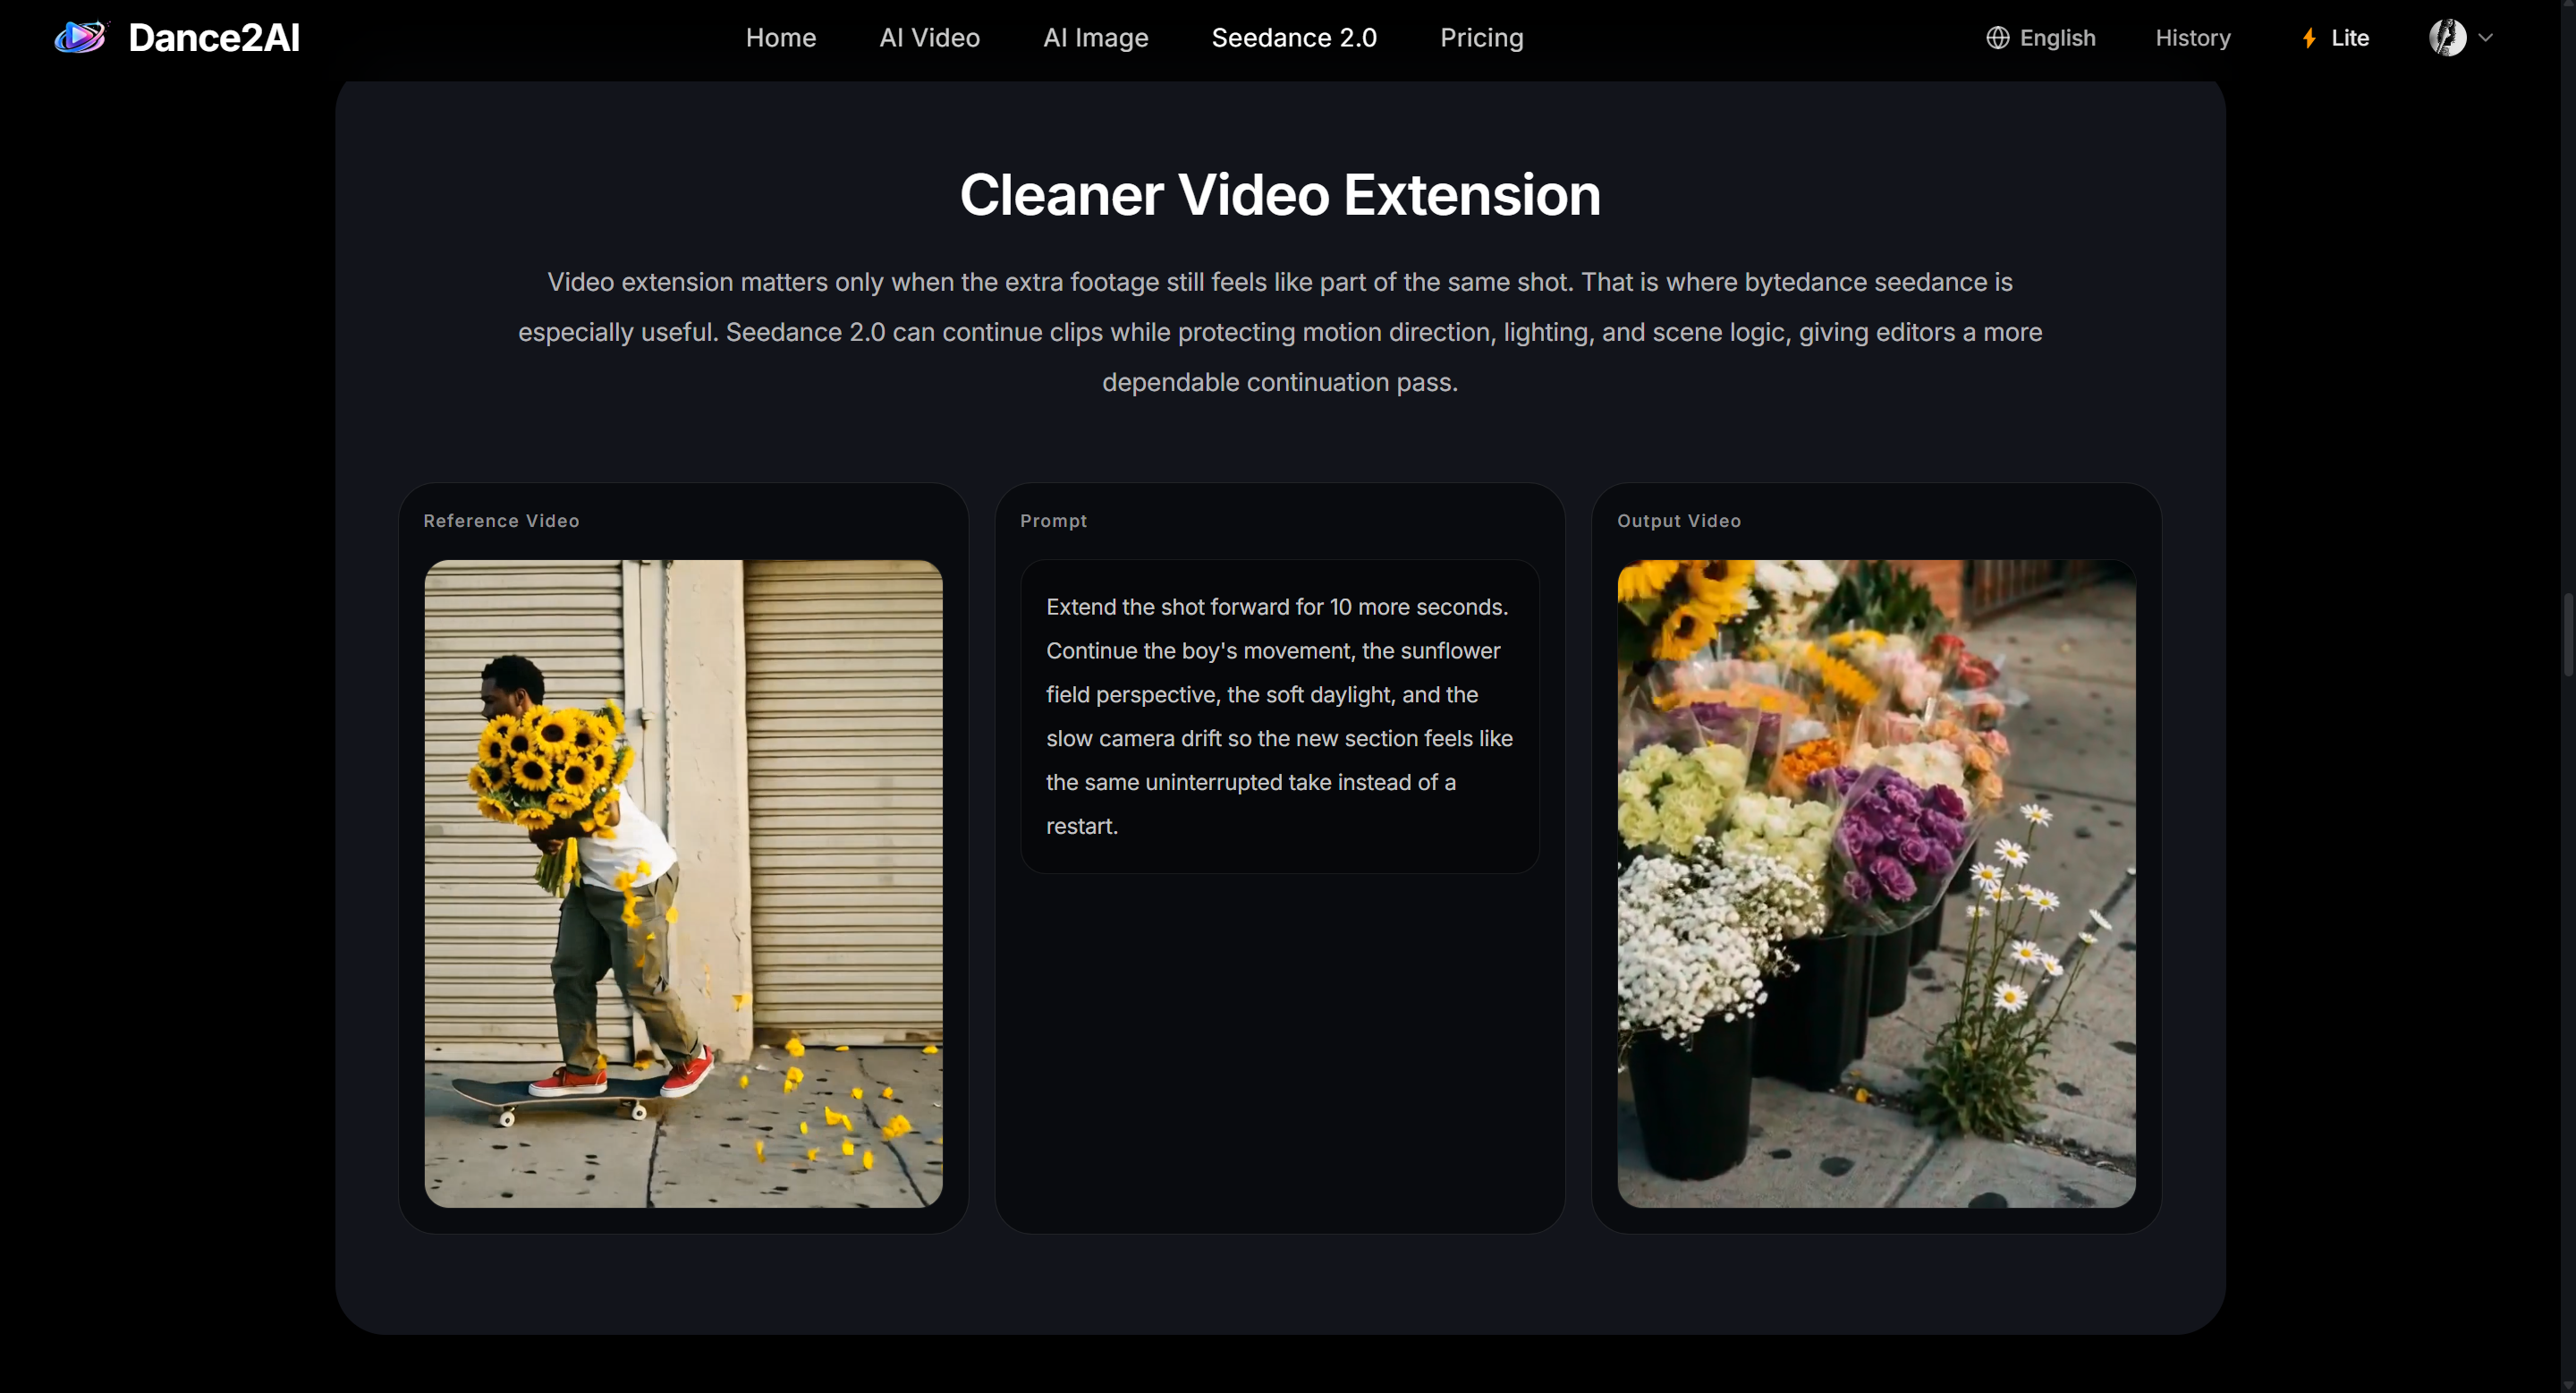Go to the Home page

[x=780, y=38]
